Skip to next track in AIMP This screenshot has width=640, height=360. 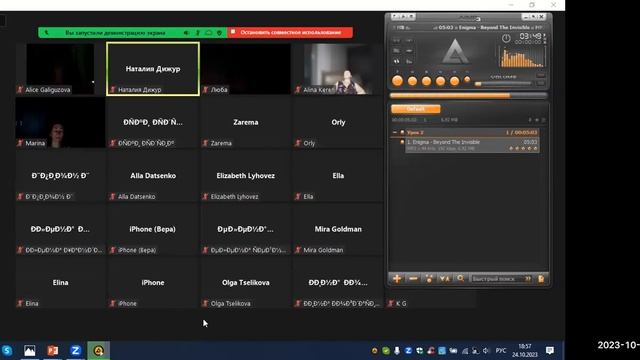tap(454, 81)
